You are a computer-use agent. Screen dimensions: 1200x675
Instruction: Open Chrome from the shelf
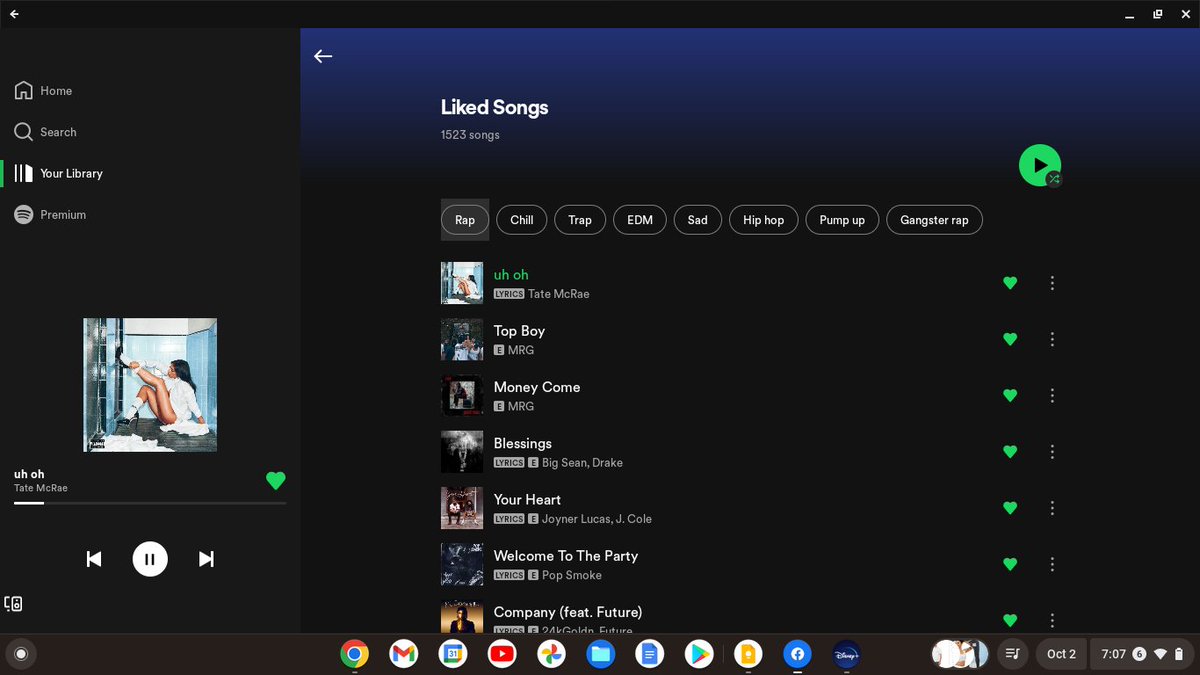point(354,654)
